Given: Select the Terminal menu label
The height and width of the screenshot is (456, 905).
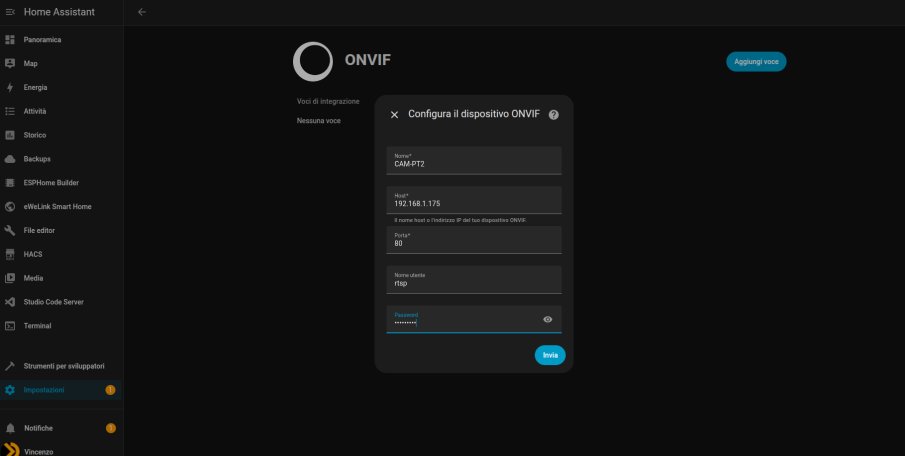Looking at the screenshot, I should [38, 326].
